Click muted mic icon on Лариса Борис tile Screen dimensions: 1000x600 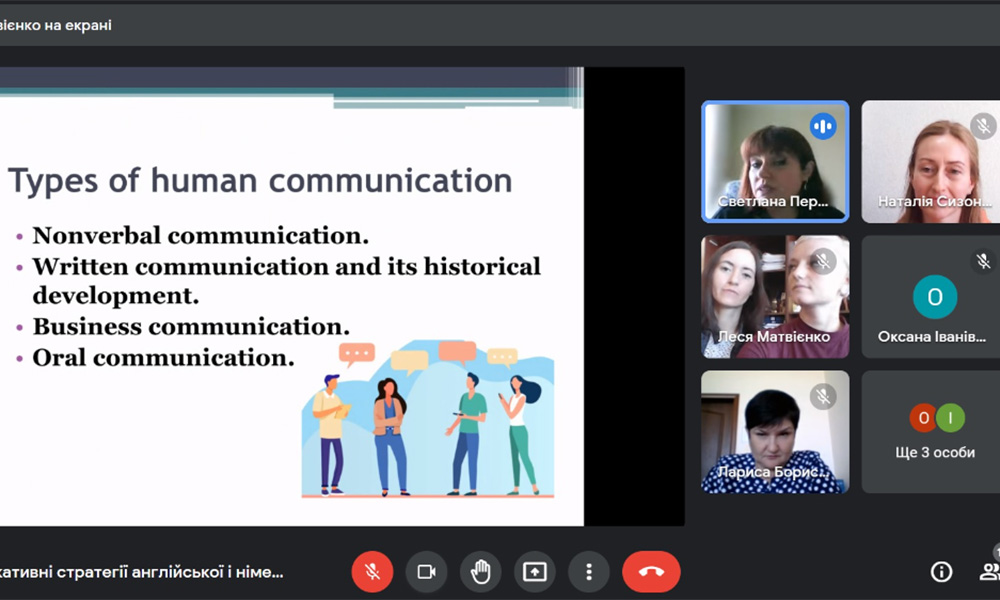pos(823,397)
